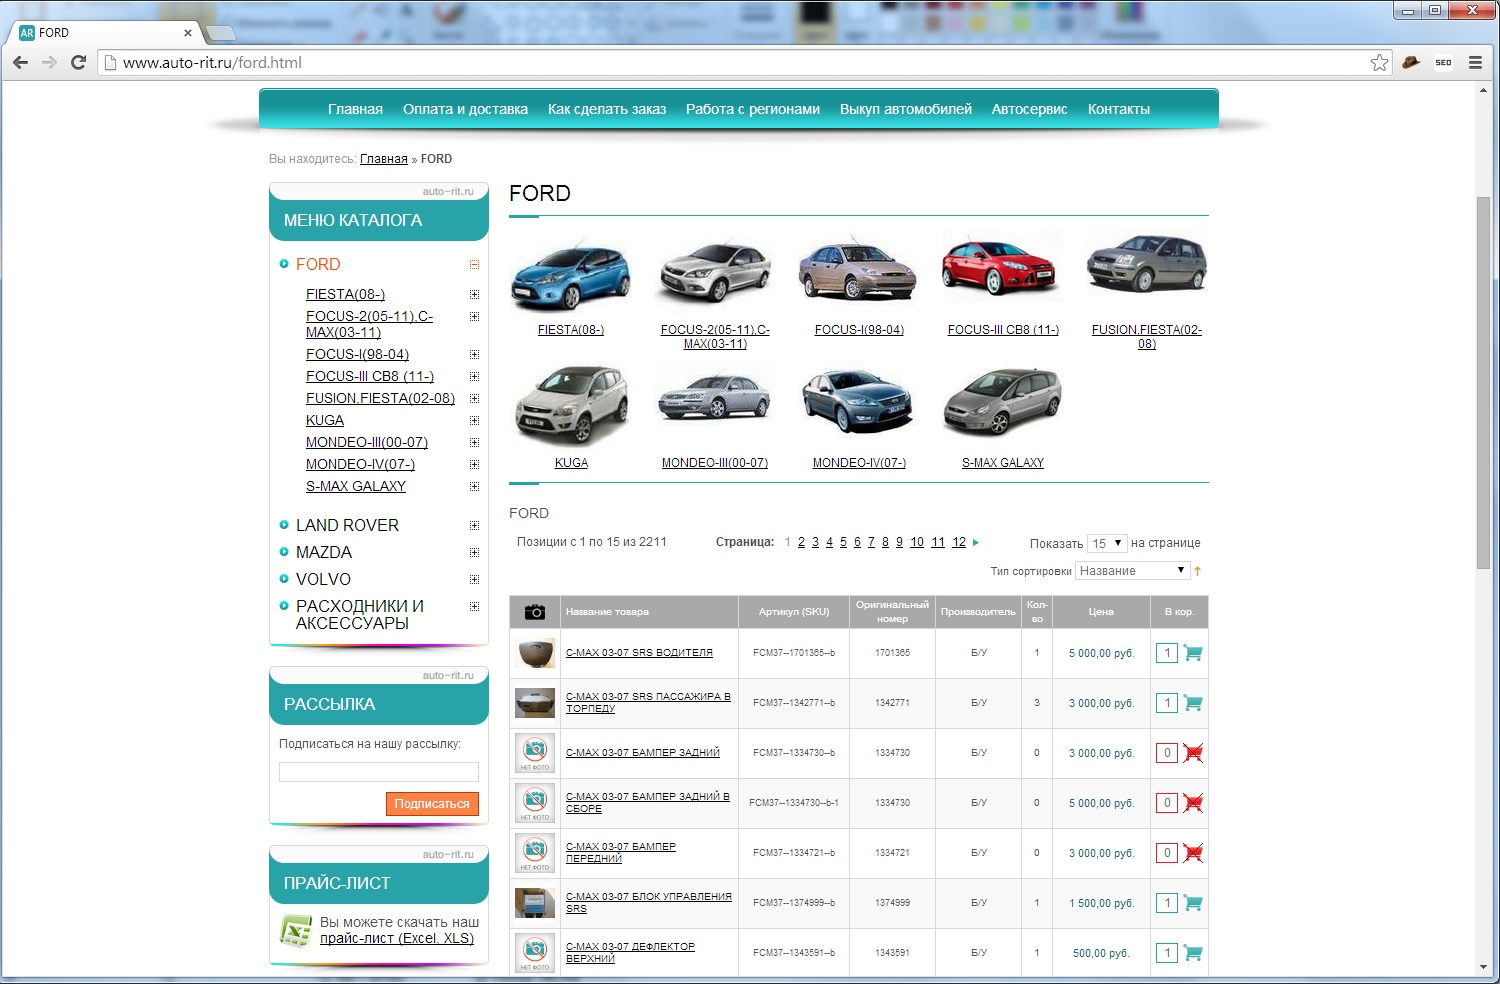This screenshot has width=1500, height=984.
Task: Open FUSION,FIESTA(02-08) sidebar link
Action: [380, 398]
